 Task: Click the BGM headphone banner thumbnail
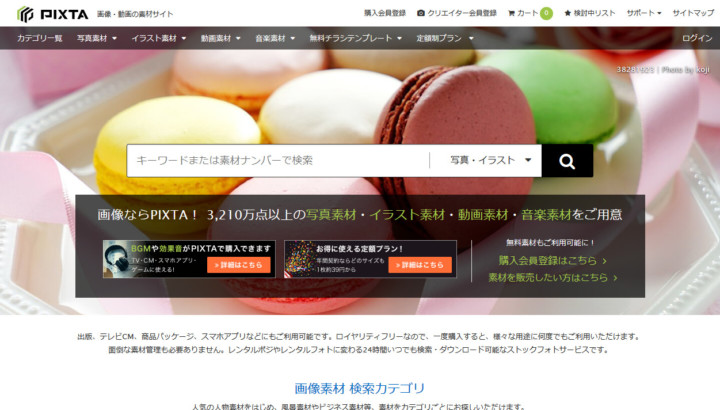pos(120,258)
